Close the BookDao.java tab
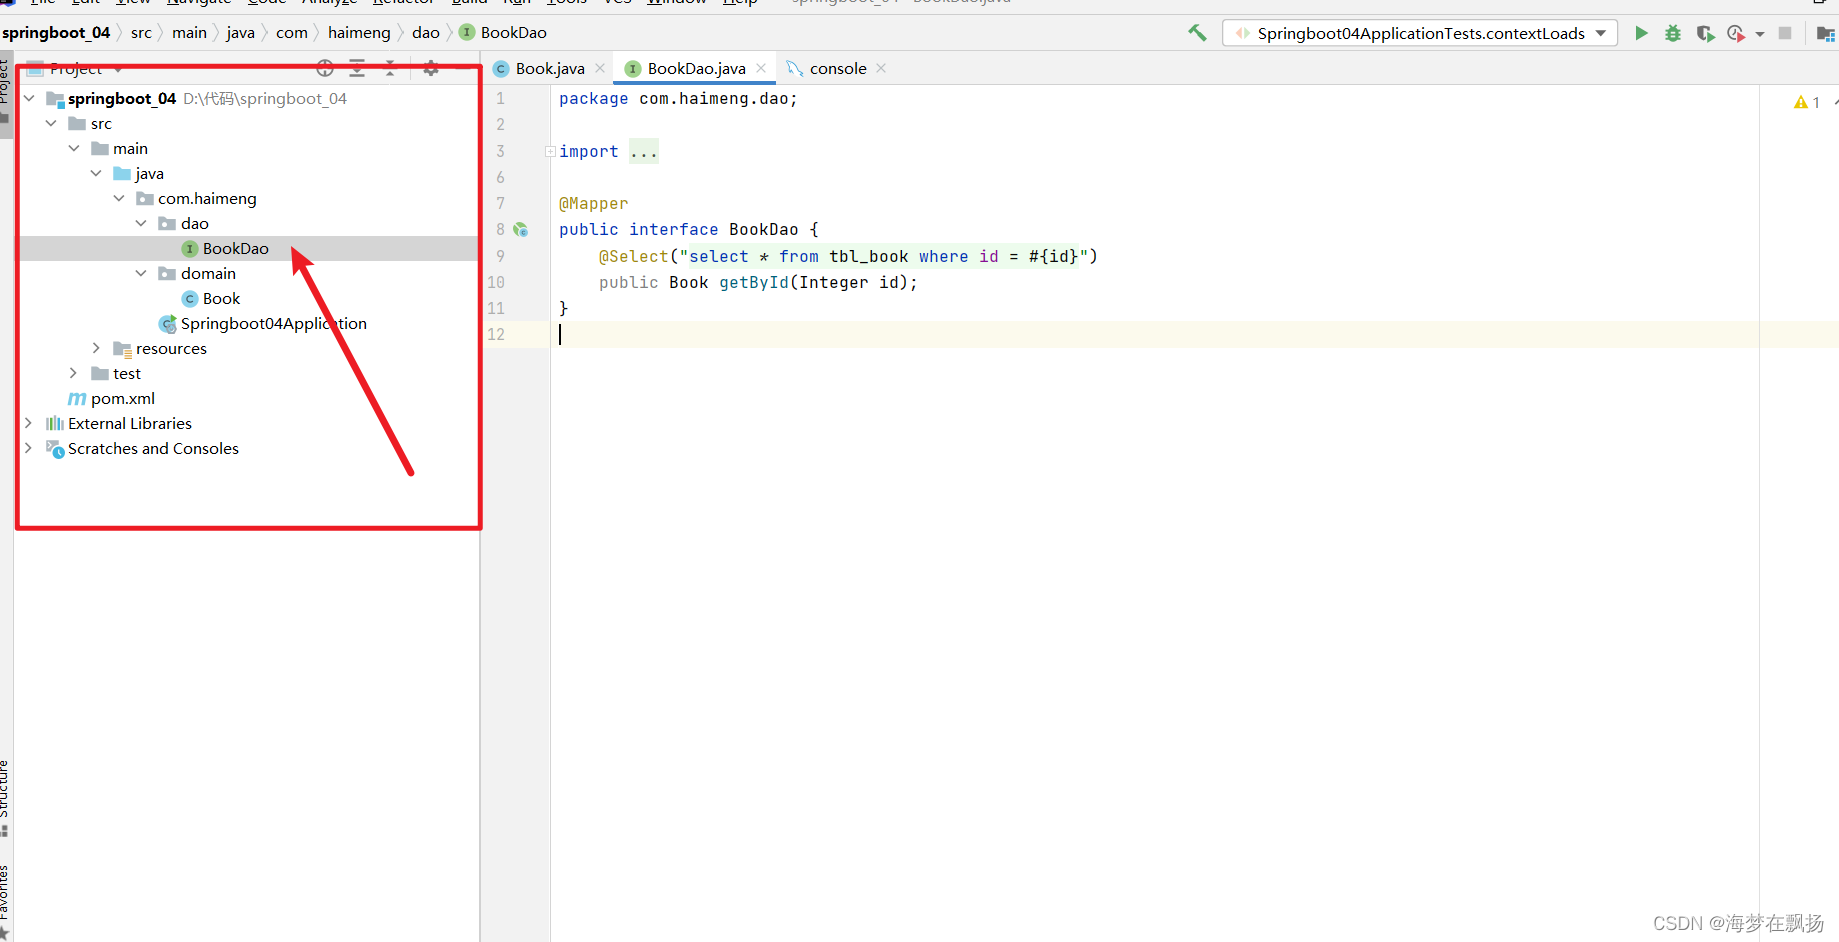 [761, 68]
